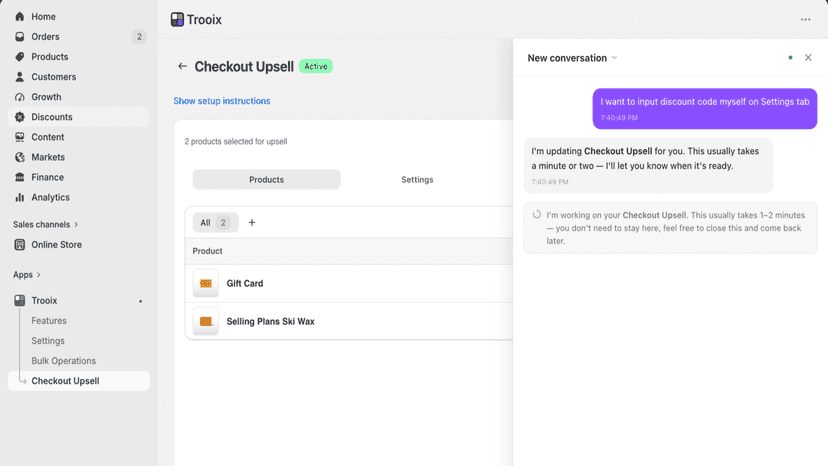Click the Active status badge
This screenshot has width=828, height=466.
coord(316,66)
